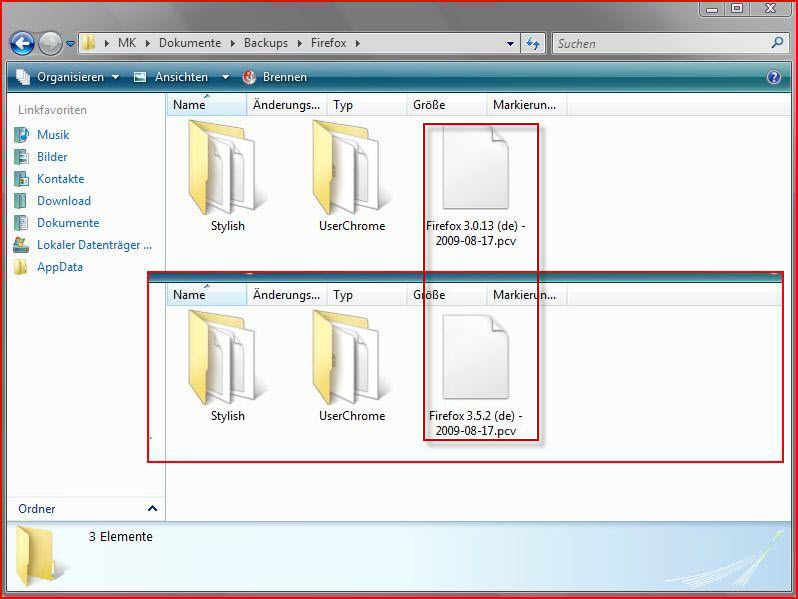Expand the Ordner folder pane chevron
The image size is (798, 599).
pyautogui.click(x=152, y=508)
